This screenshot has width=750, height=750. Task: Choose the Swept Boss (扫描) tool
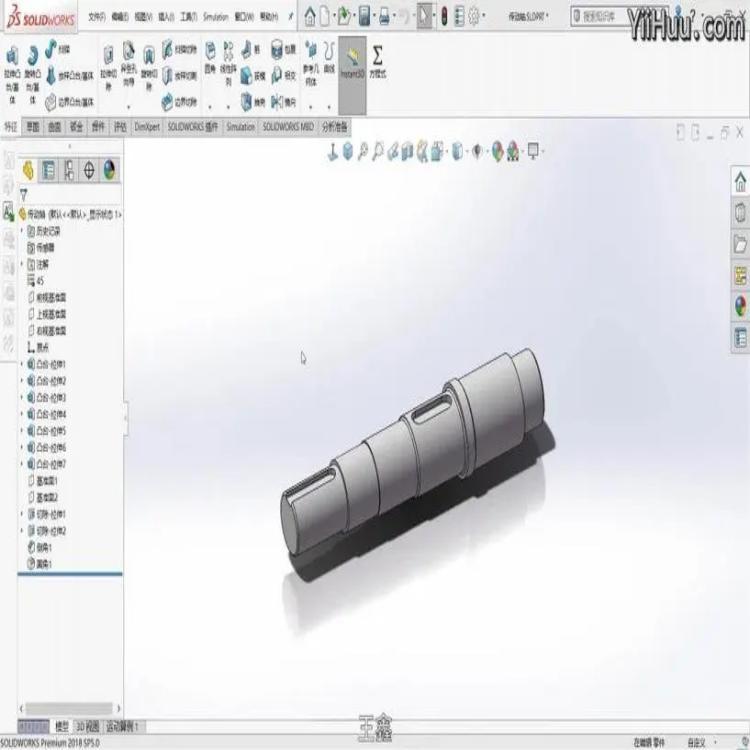(x=58, y=49)
